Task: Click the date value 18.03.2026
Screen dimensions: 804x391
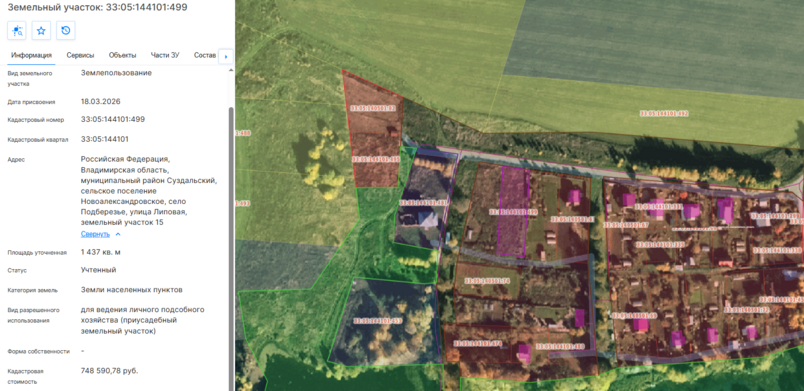Action: [100, 101]
